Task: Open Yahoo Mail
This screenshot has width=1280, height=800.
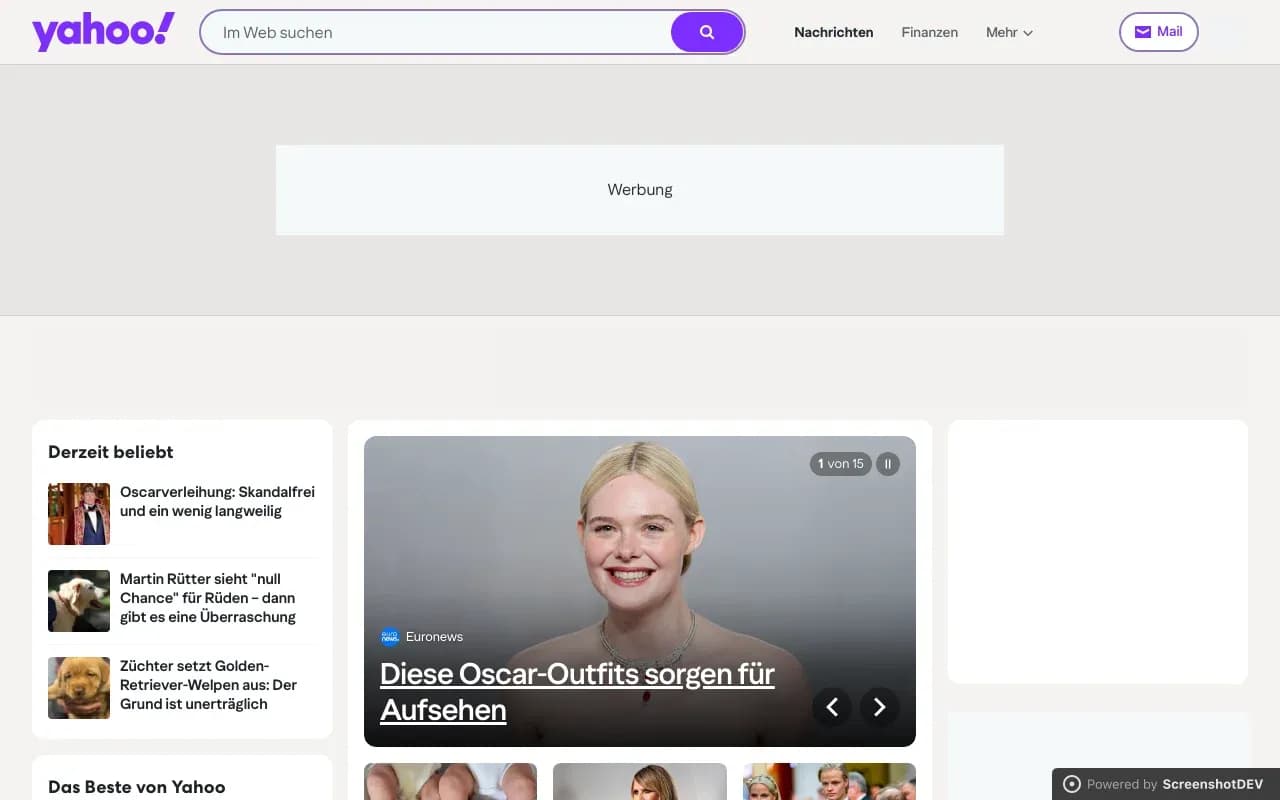Action: [x=1158, y=32]
